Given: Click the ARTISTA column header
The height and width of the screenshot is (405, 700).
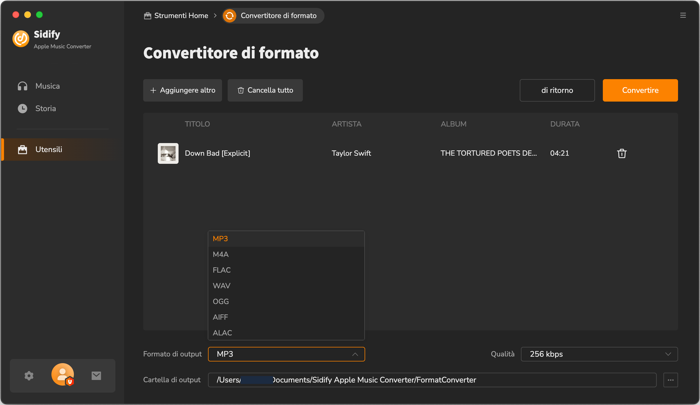Looking at the screenshot, I should tap(346, 124).
